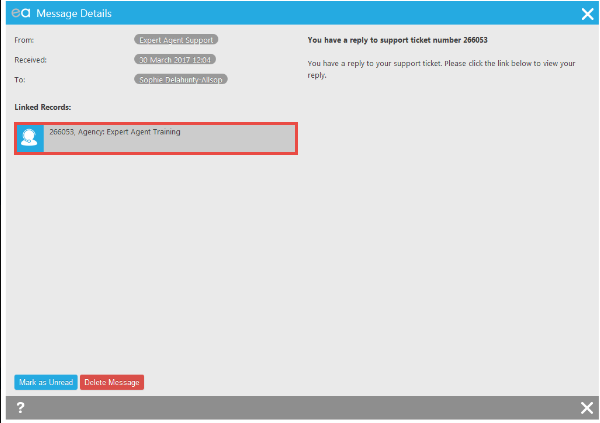Click the Expert Agent Support sender tag

tap(176, 40)
